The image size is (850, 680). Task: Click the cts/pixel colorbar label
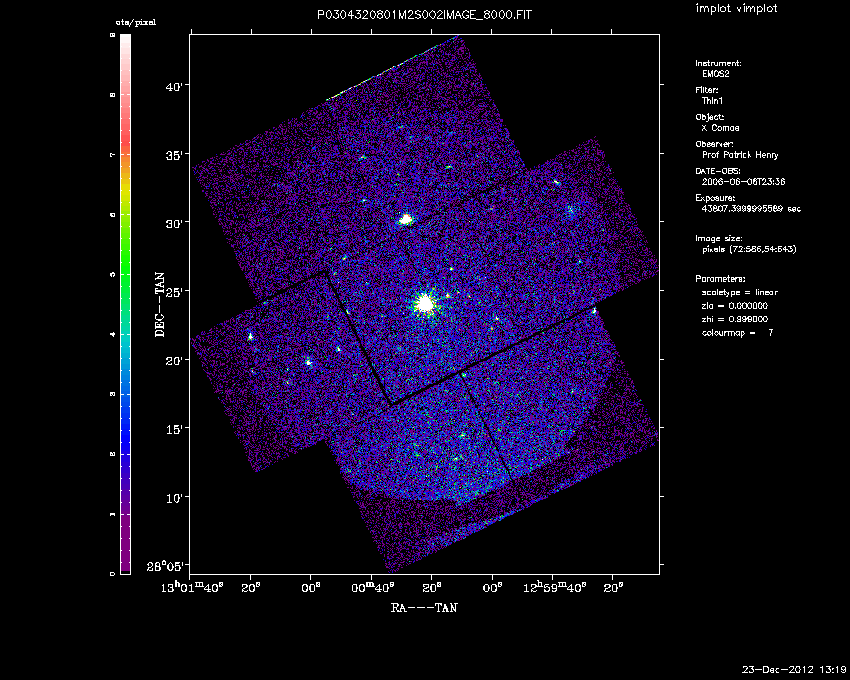click(x=136, y=22)
